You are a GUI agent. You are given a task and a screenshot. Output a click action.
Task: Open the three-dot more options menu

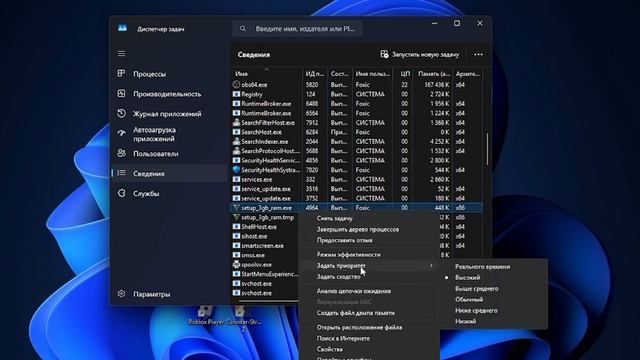point(478,54)
